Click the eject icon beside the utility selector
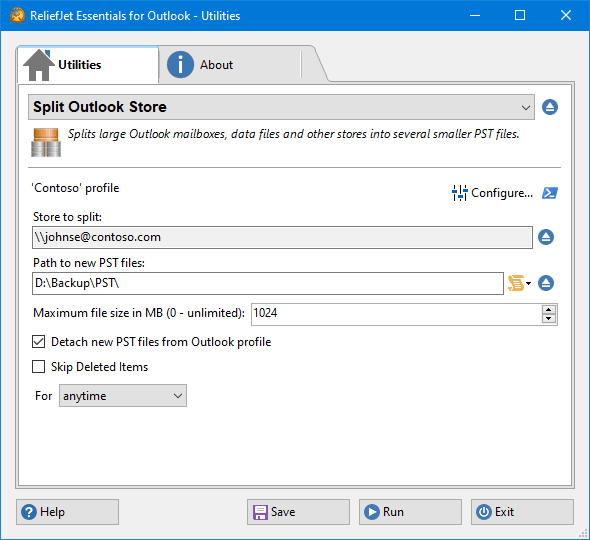 coord(550,107)
